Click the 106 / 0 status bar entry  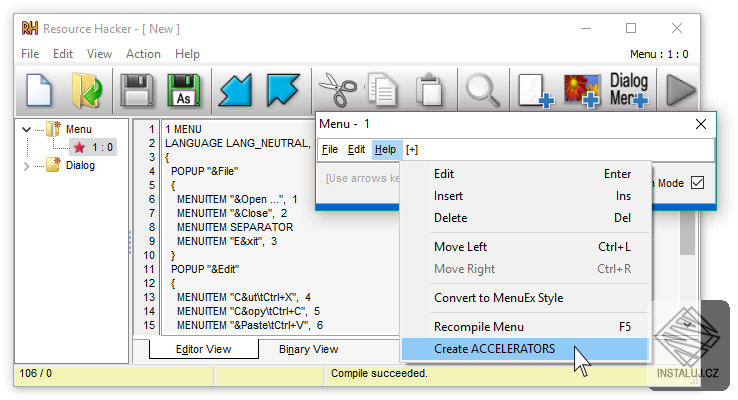click(x=36, y=373)
